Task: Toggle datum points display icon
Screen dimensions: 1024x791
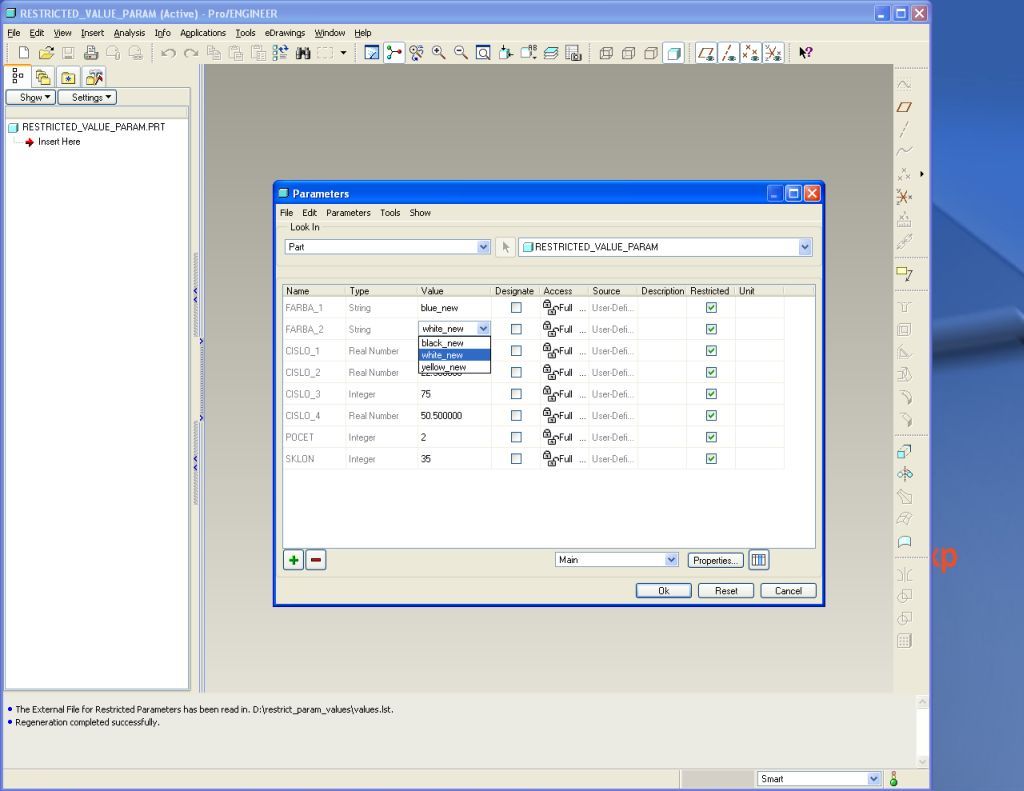Action: coord(751,53)
